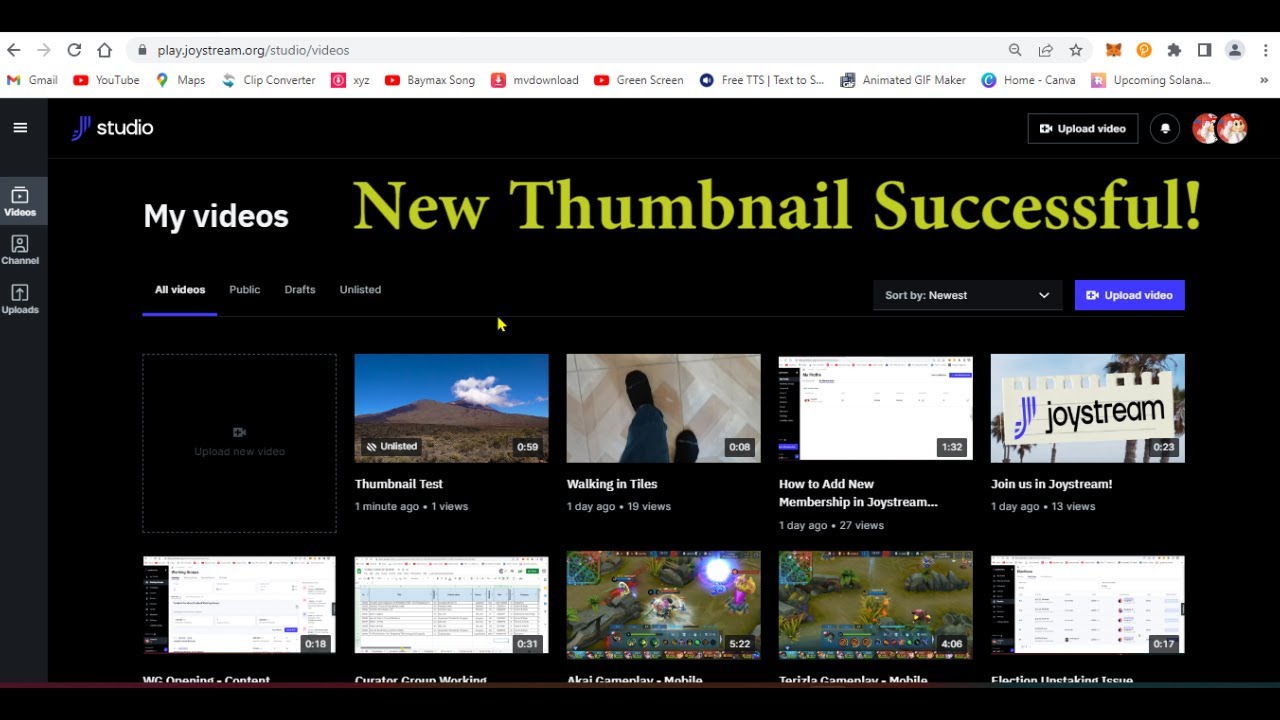Switch to the Unlisted tab
The image size is (1280, 720).
[360, 290]
